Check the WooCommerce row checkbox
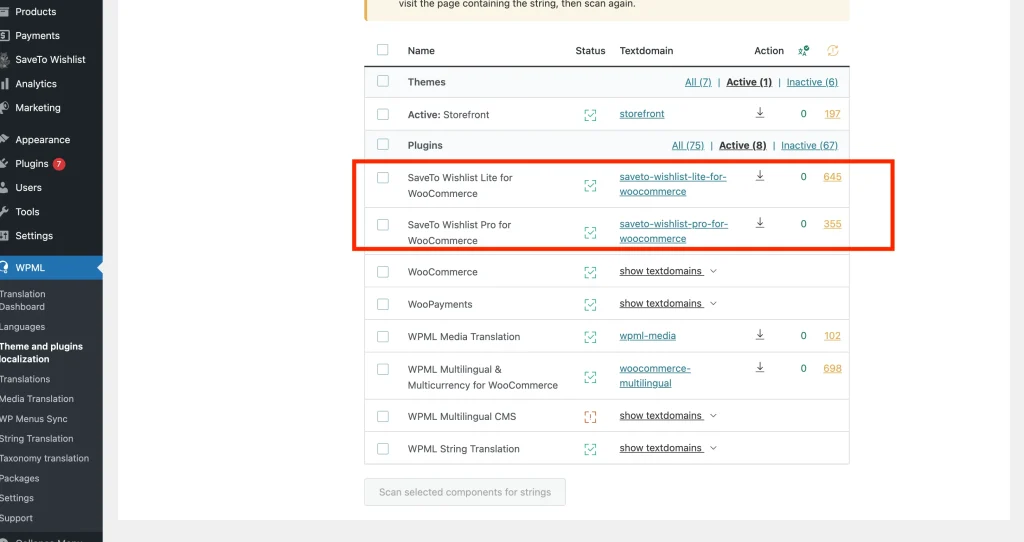The image size is (1024, 542). pos(383,272)
